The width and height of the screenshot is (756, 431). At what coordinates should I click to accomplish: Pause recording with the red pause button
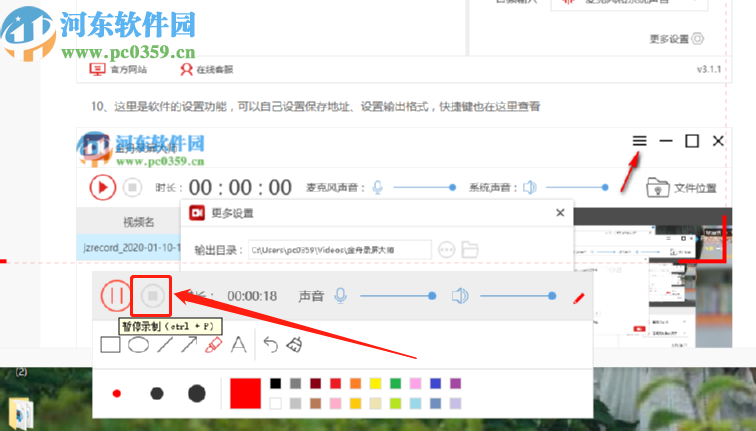[x=116, y=296]
